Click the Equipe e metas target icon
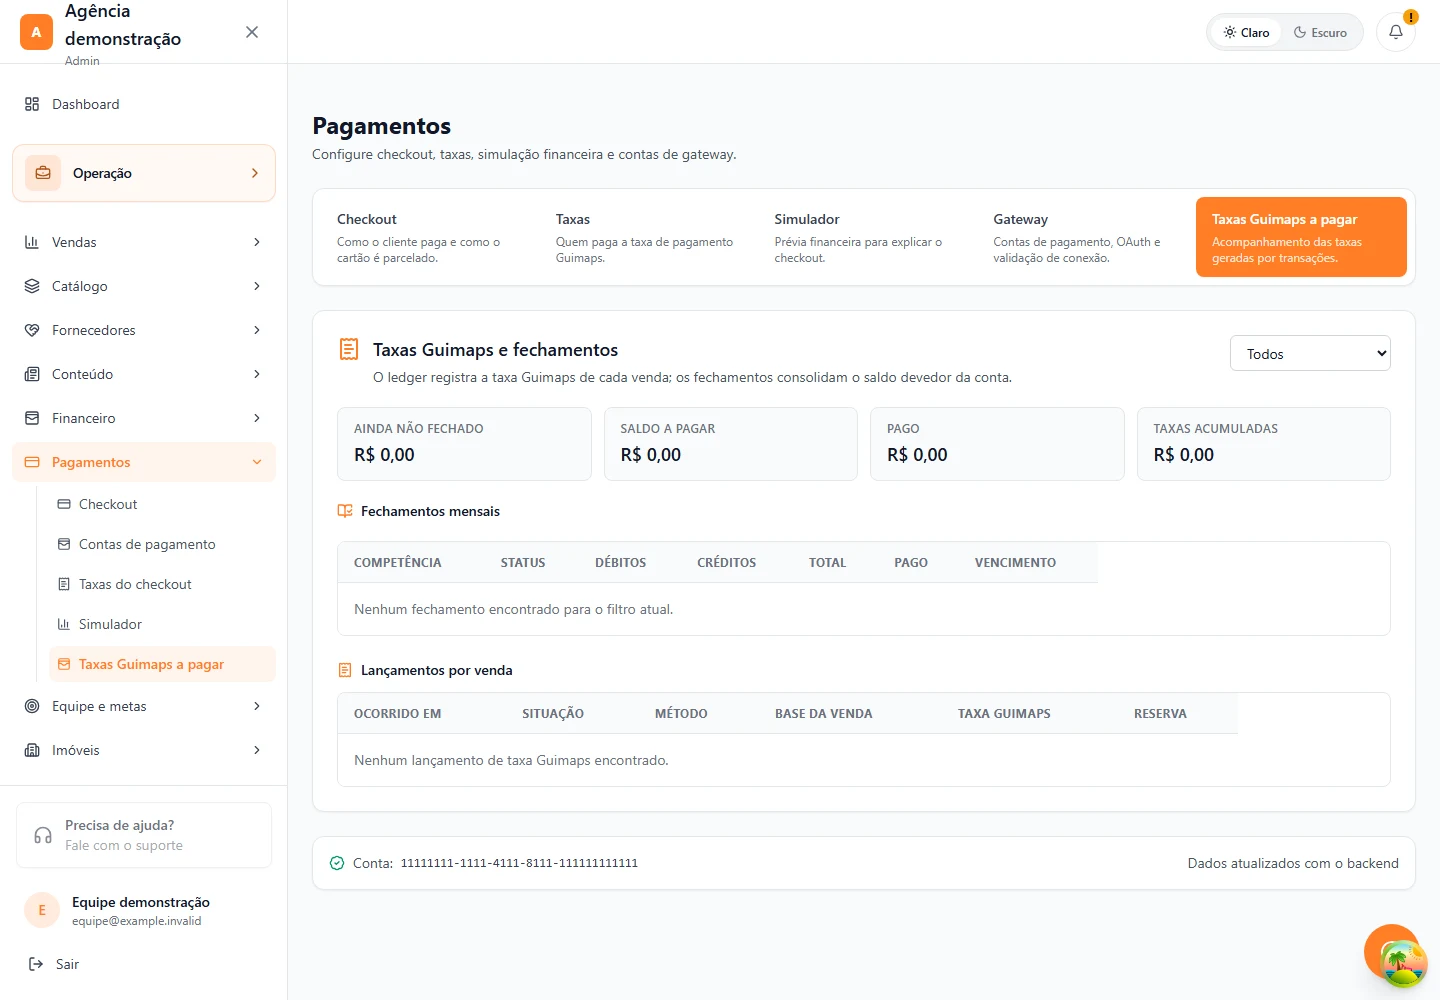Screen dimensions: 1440x1000 point(32,706)
